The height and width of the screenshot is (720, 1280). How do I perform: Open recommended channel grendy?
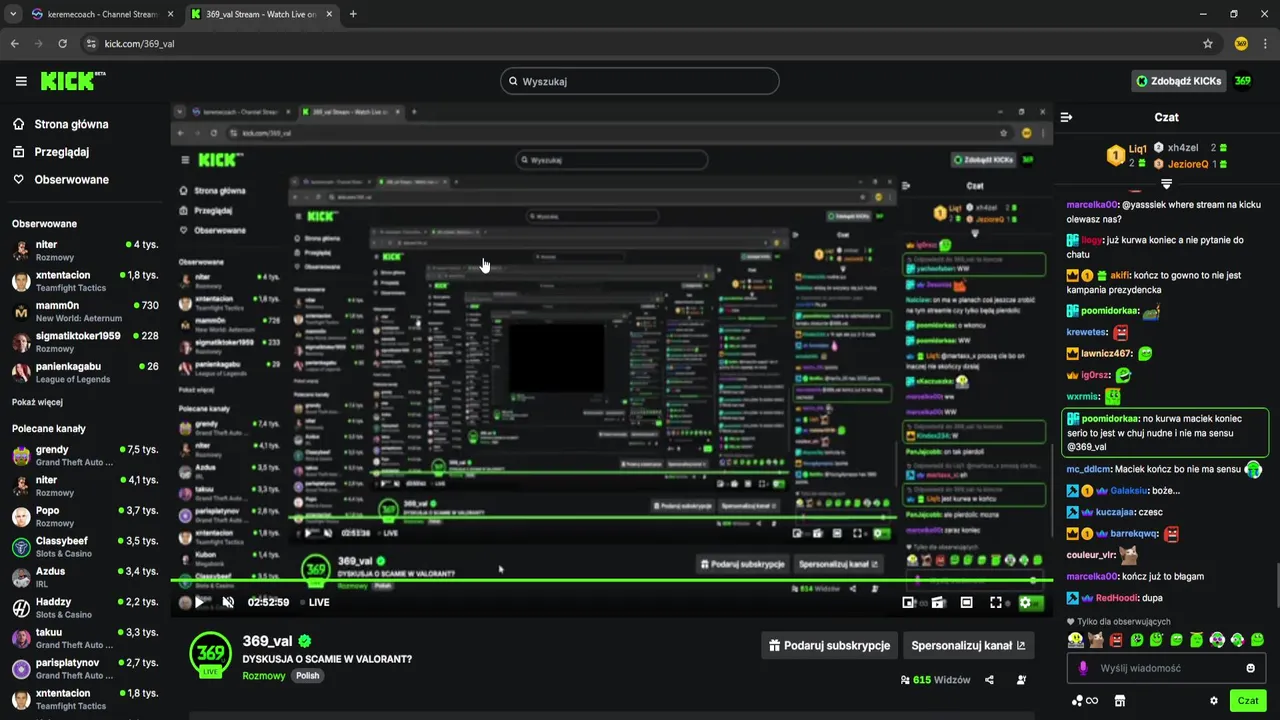[x=85, y=455]
